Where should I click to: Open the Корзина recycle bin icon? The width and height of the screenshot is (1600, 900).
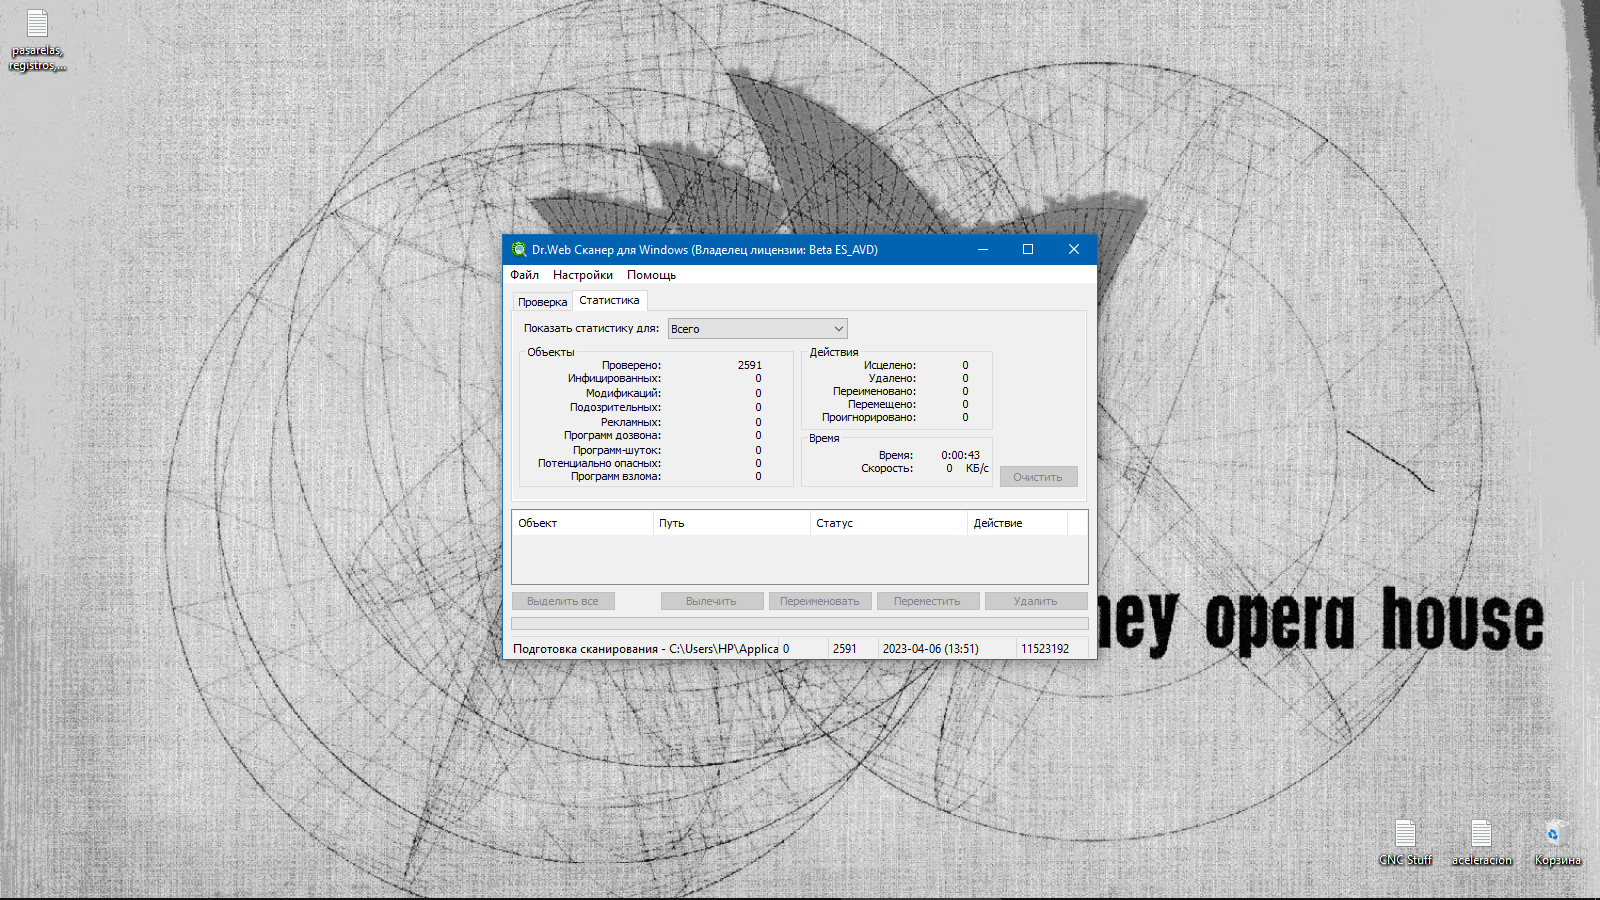tap(1557, 842)
